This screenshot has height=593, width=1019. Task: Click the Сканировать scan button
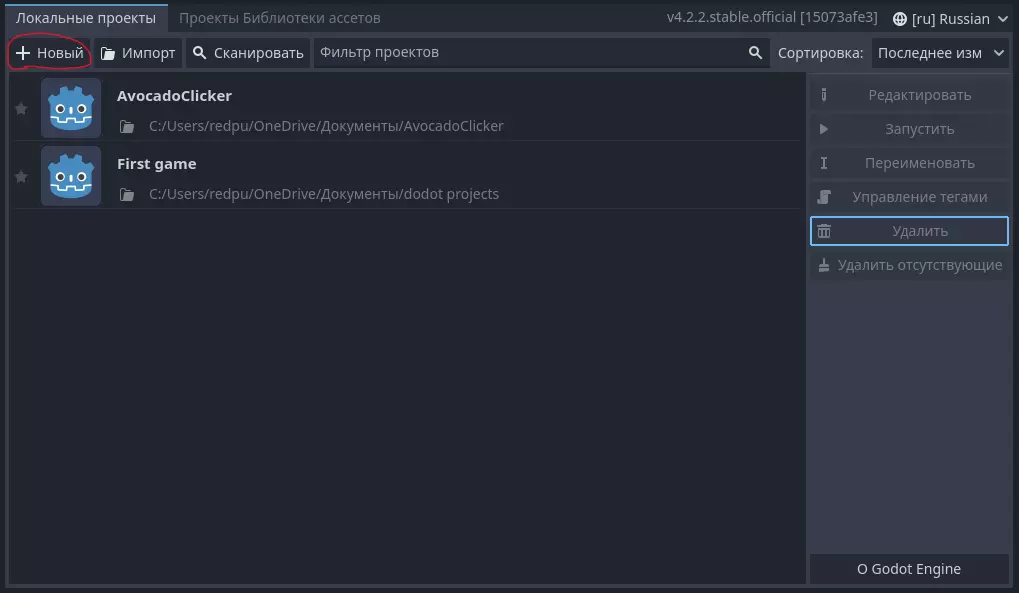[x=248, y=53]
